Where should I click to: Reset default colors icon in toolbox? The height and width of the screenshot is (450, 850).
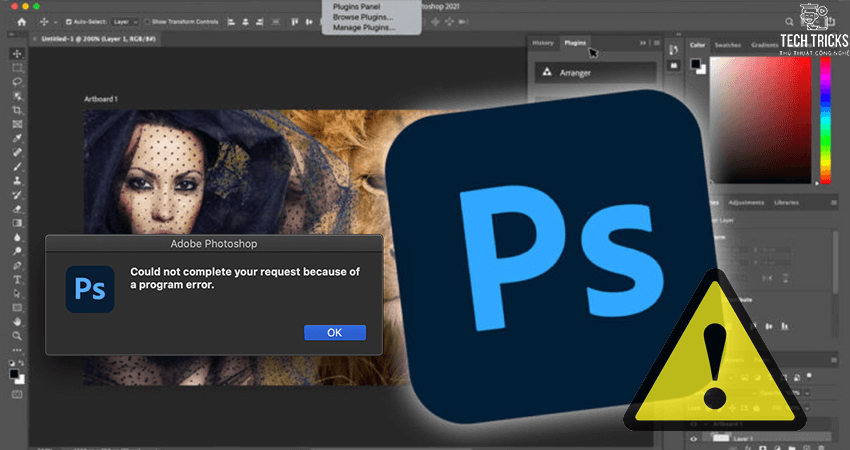[x=12, y=363]
